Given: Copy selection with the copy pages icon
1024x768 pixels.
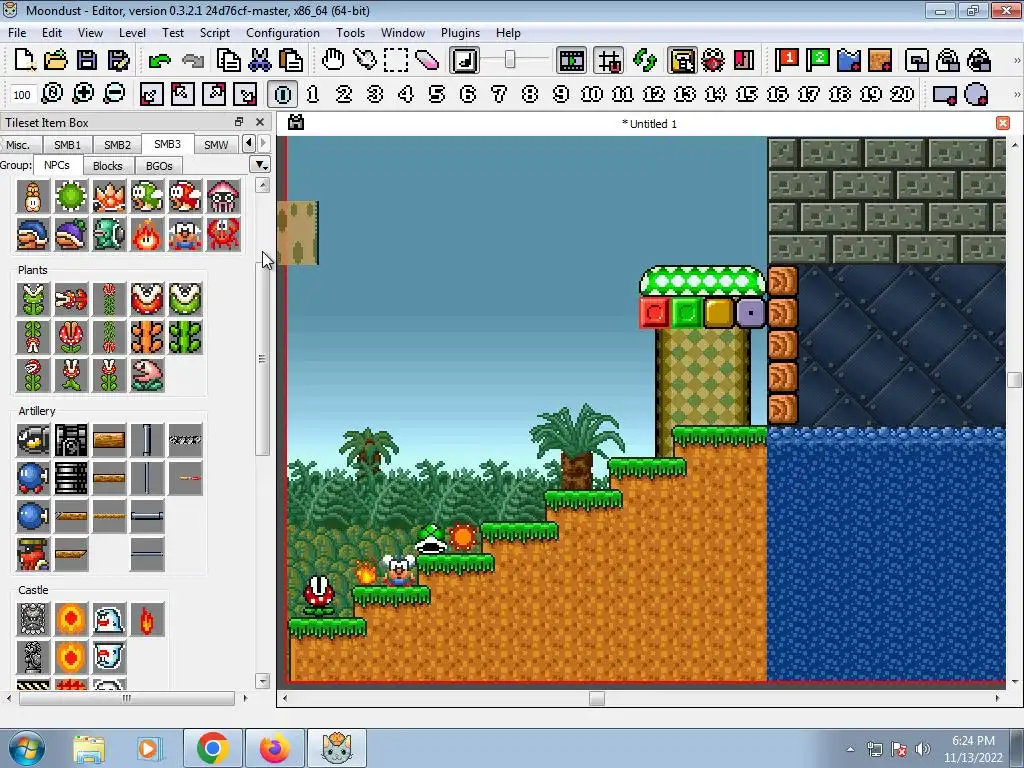Looking at the screenshot, I should point(229,61).
